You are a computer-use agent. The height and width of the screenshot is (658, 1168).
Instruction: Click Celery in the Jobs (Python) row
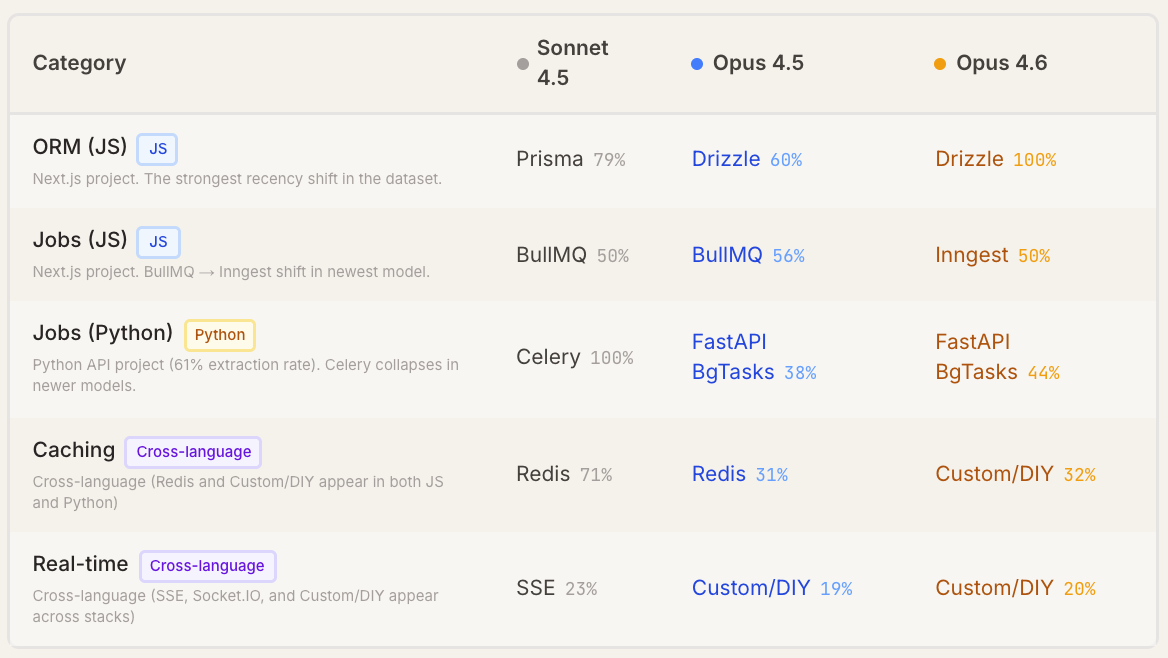[548, 357]
